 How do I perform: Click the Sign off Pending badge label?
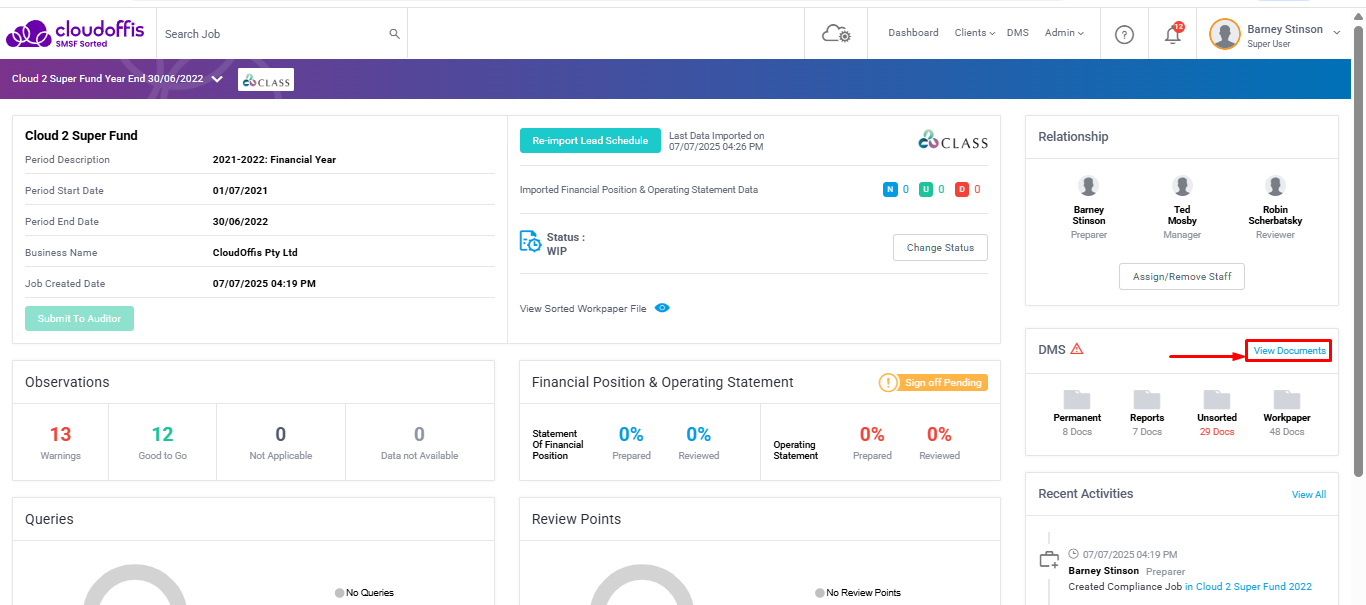coord(942,383)
